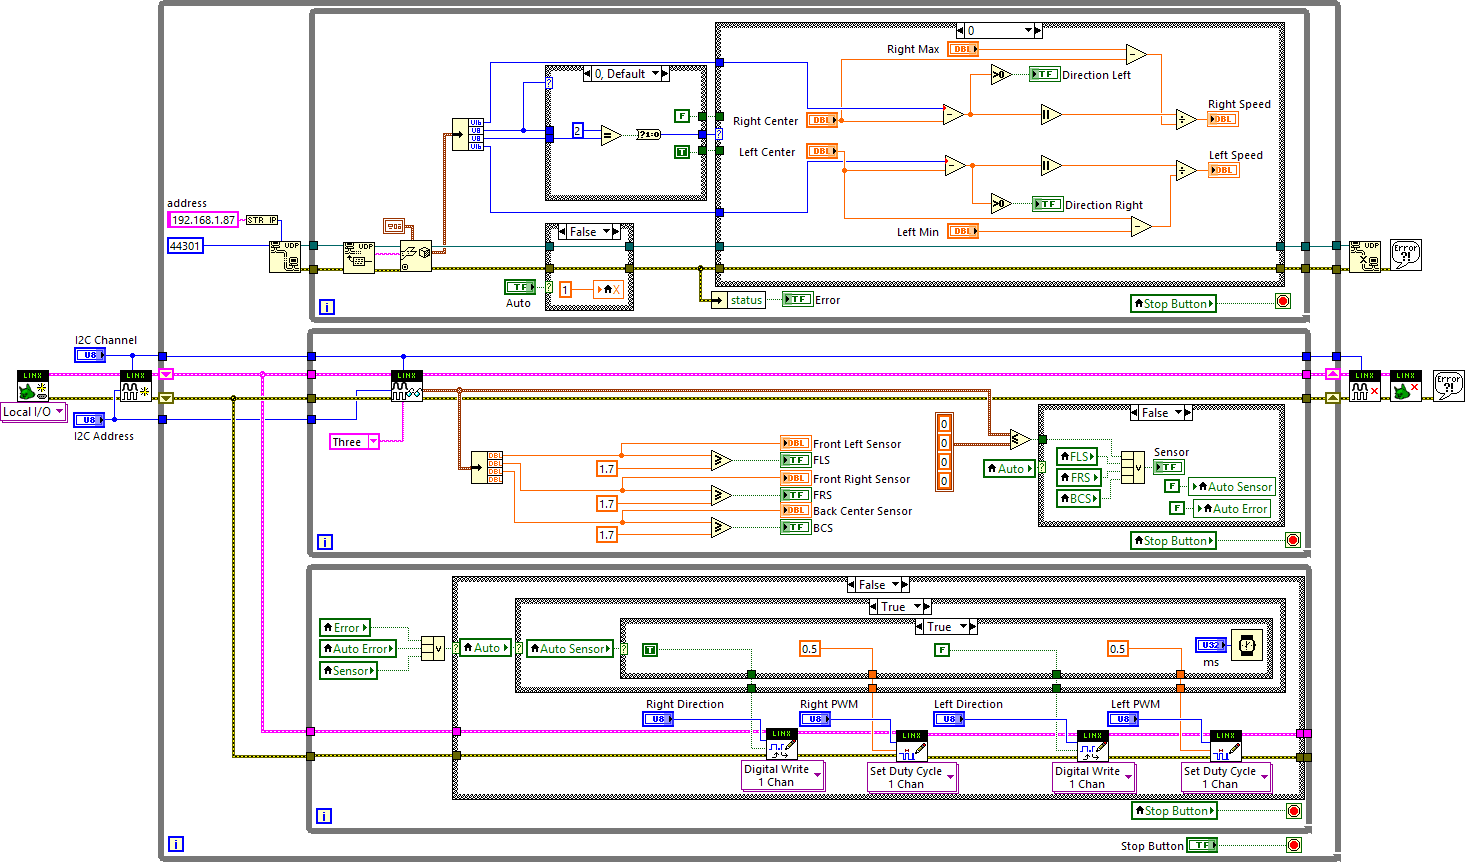1465x862 pixels.
Task: Select the UDP Close node
Action: point(1364,256)
